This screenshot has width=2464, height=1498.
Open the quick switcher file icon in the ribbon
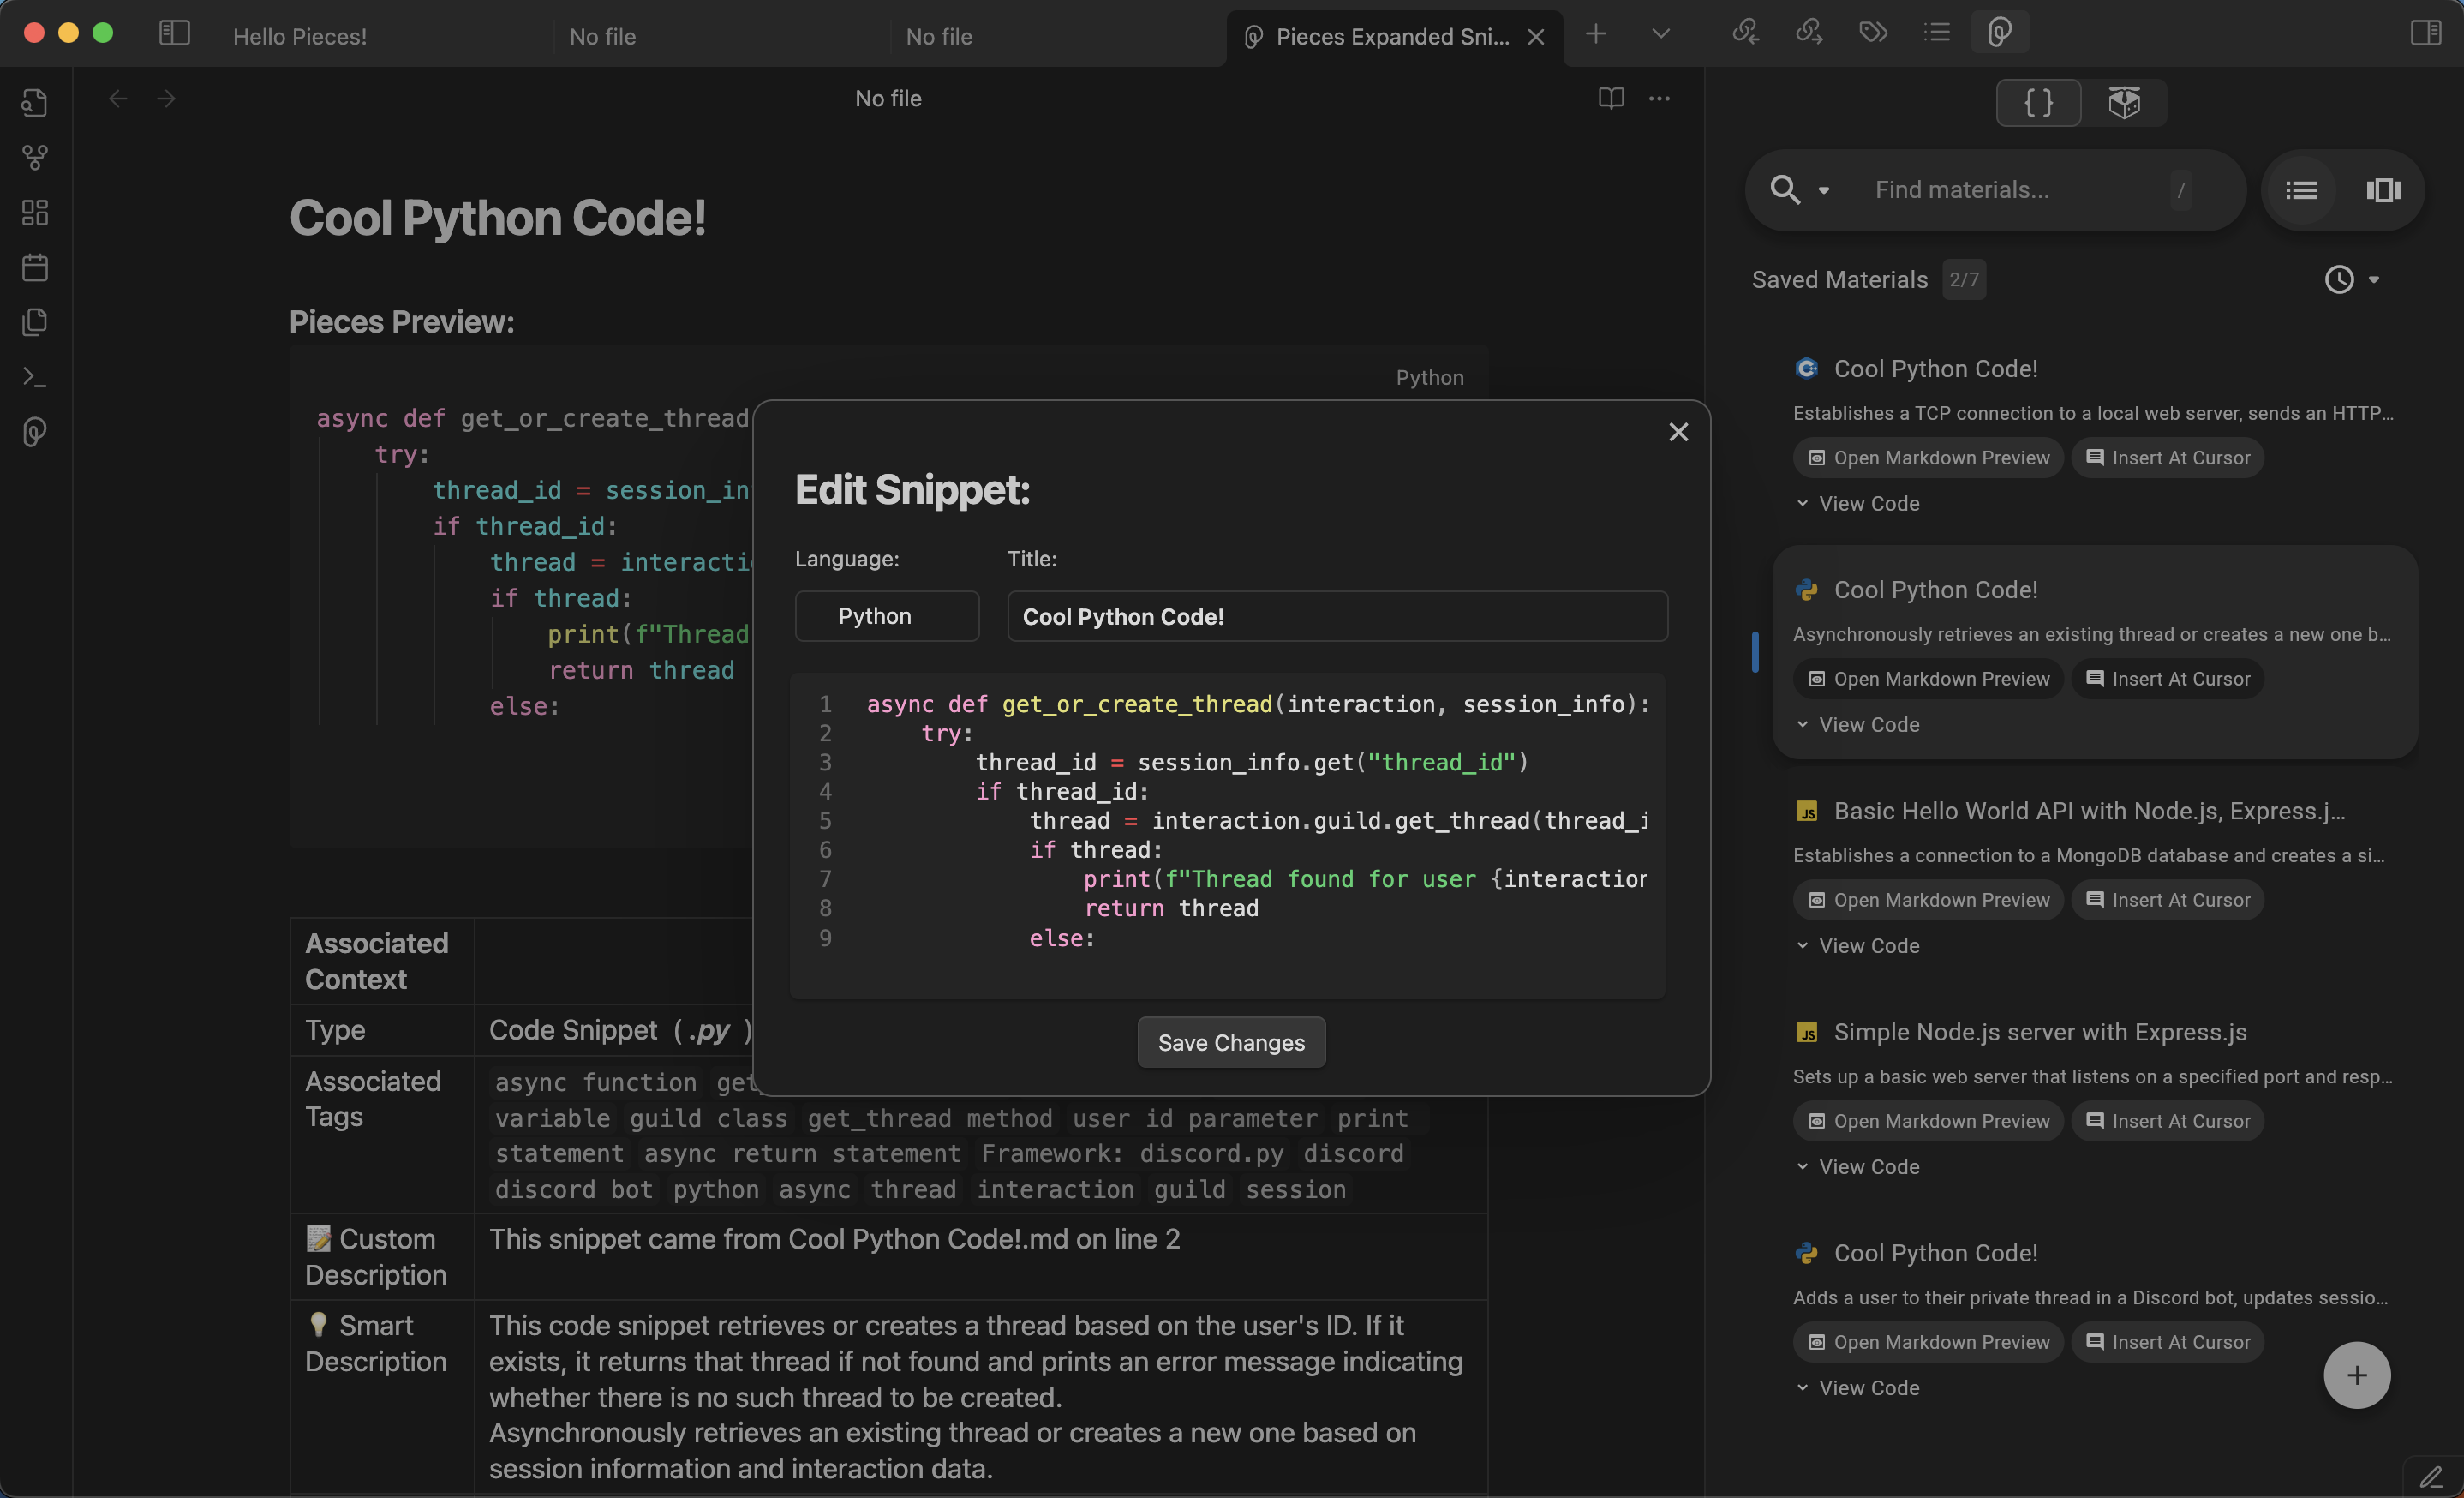click(x=35, y=102)
